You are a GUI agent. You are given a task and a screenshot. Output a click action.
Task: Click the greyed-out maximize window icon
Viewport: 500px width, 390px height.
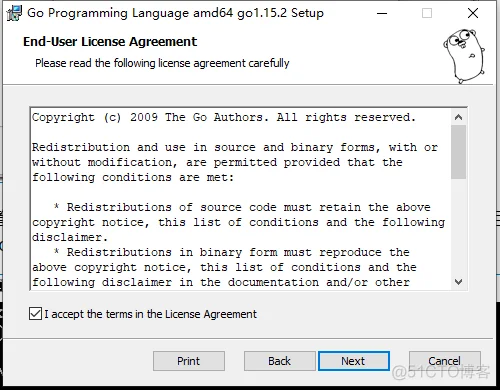pyautogui.click(x=427, y=13)
